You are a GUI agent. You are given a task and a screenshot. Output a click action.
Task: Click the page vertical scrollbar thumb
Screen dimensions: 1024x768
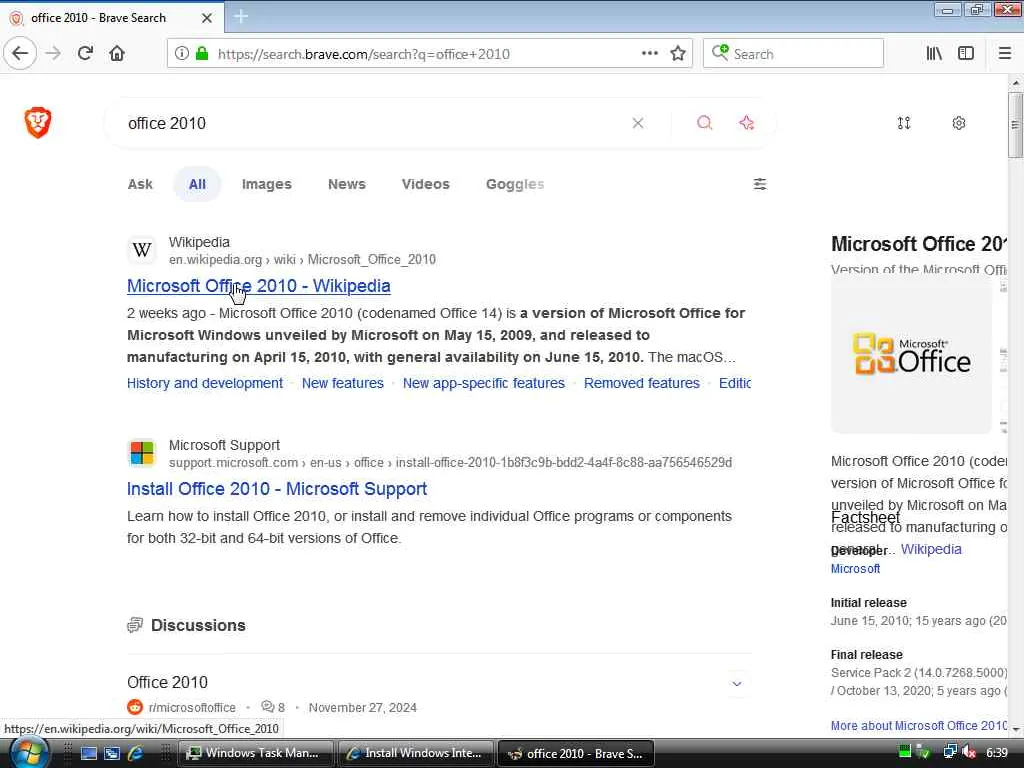tap(1015, 125)
